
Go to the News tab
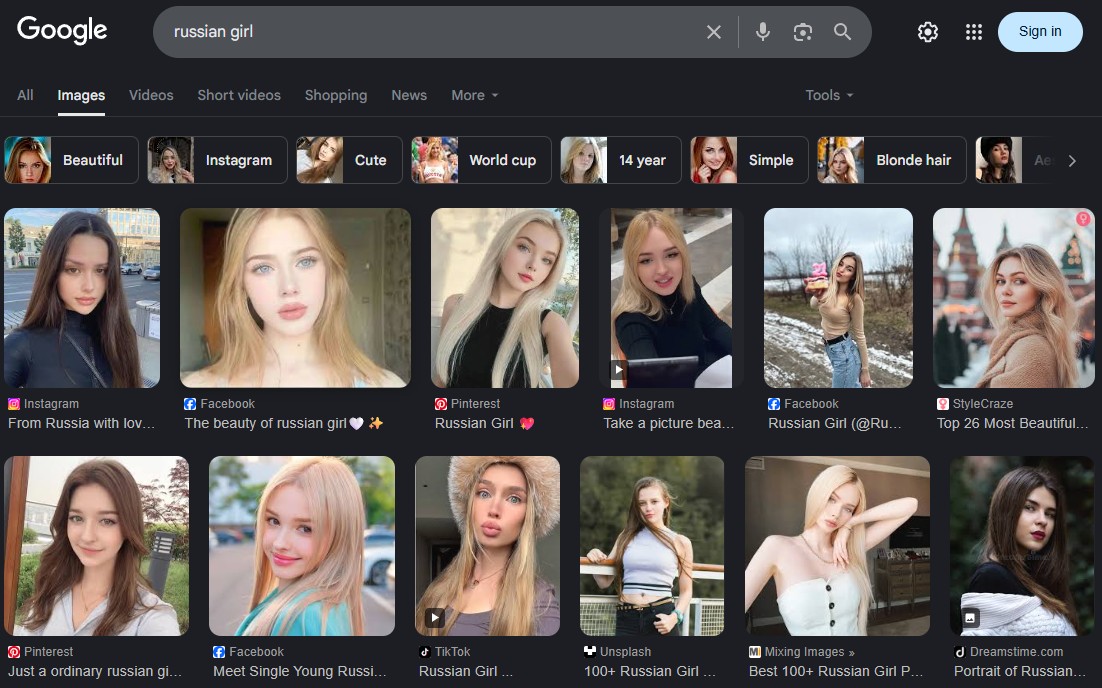(x=409, y=95)
